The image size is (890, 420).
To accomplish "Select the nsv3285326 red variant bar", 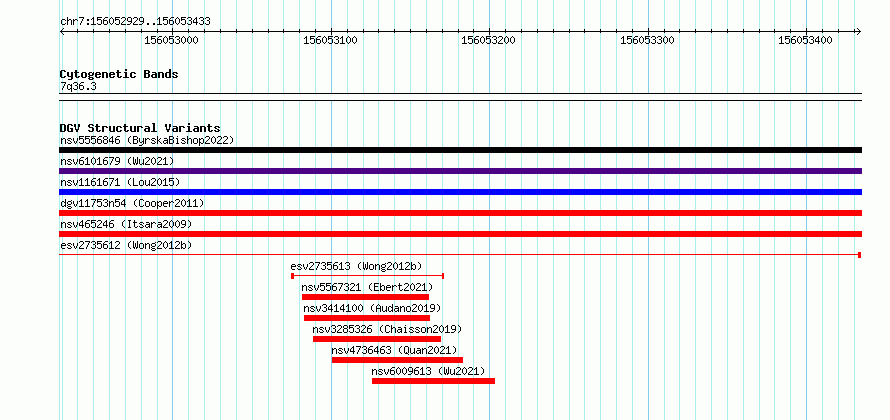I will (377, 339).
